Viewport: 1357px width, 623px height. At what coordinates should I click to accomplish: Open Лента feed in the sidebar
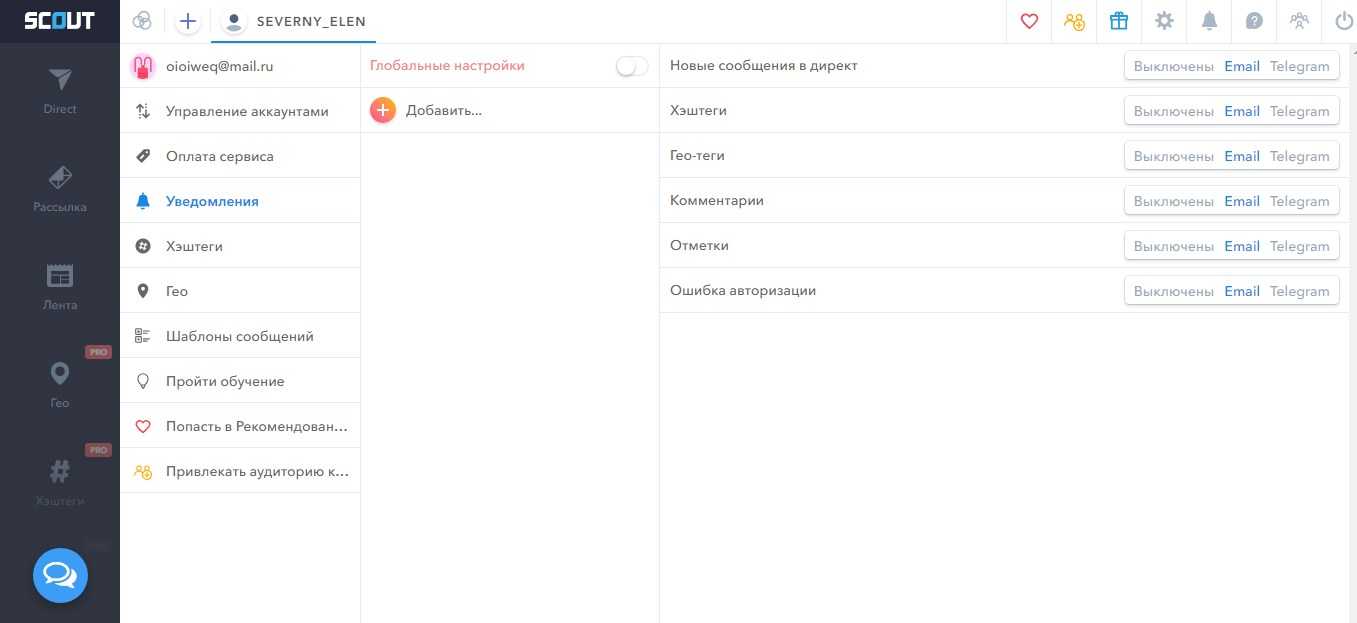pyautogui.click(x=60, y=286)
